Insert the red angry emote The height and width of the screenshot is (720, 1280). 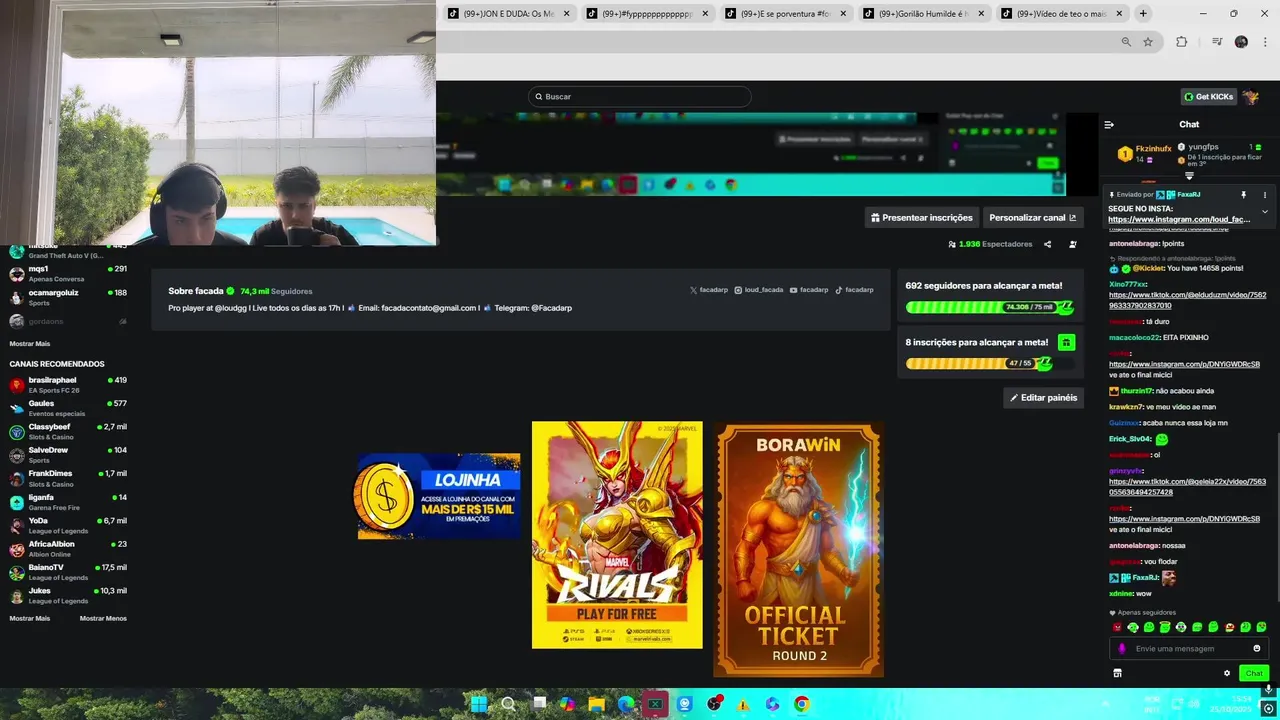click(1117, 627)
